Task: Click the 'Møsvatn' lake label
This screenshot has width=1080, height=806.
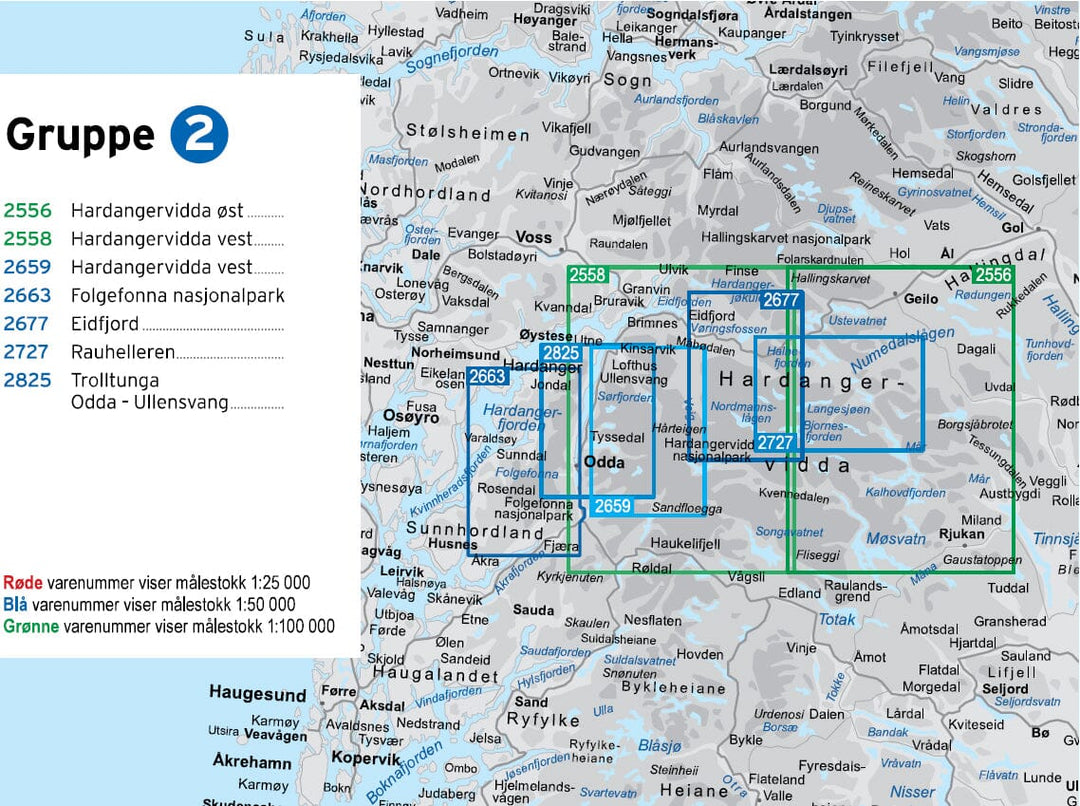Action: click(895, 539)
